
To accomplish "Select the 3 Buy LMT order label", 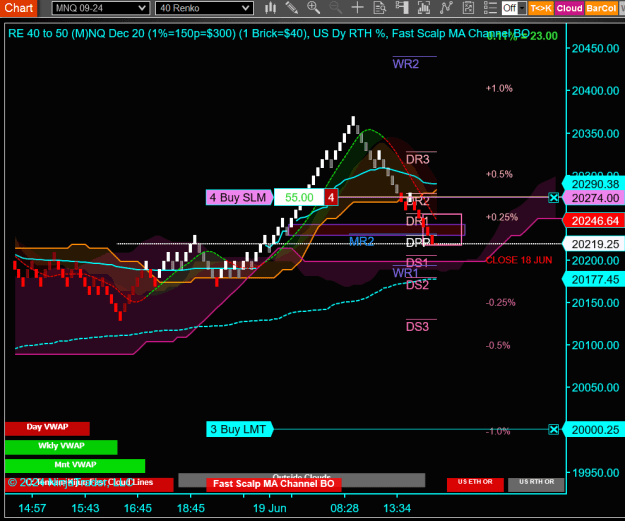I will click(x=239, y=429).
